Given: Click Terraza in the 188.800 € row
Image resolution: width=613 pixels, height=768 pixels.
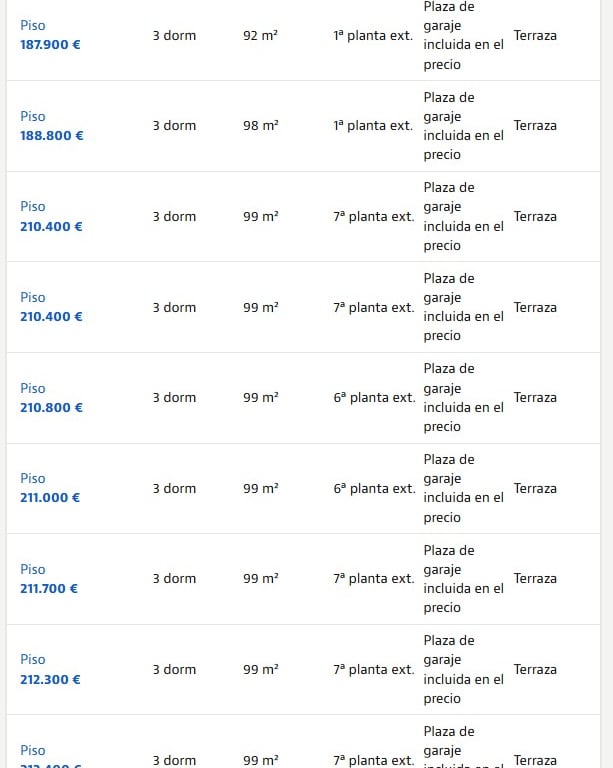Looking at the screenshot, I should point(535,126).
